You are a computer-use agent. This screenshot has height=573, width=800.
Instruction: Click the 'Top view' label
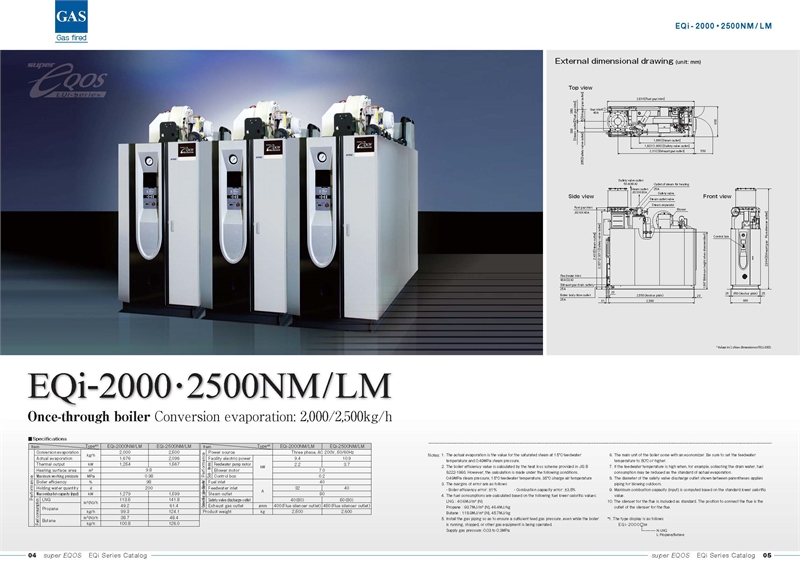[581, 88]
